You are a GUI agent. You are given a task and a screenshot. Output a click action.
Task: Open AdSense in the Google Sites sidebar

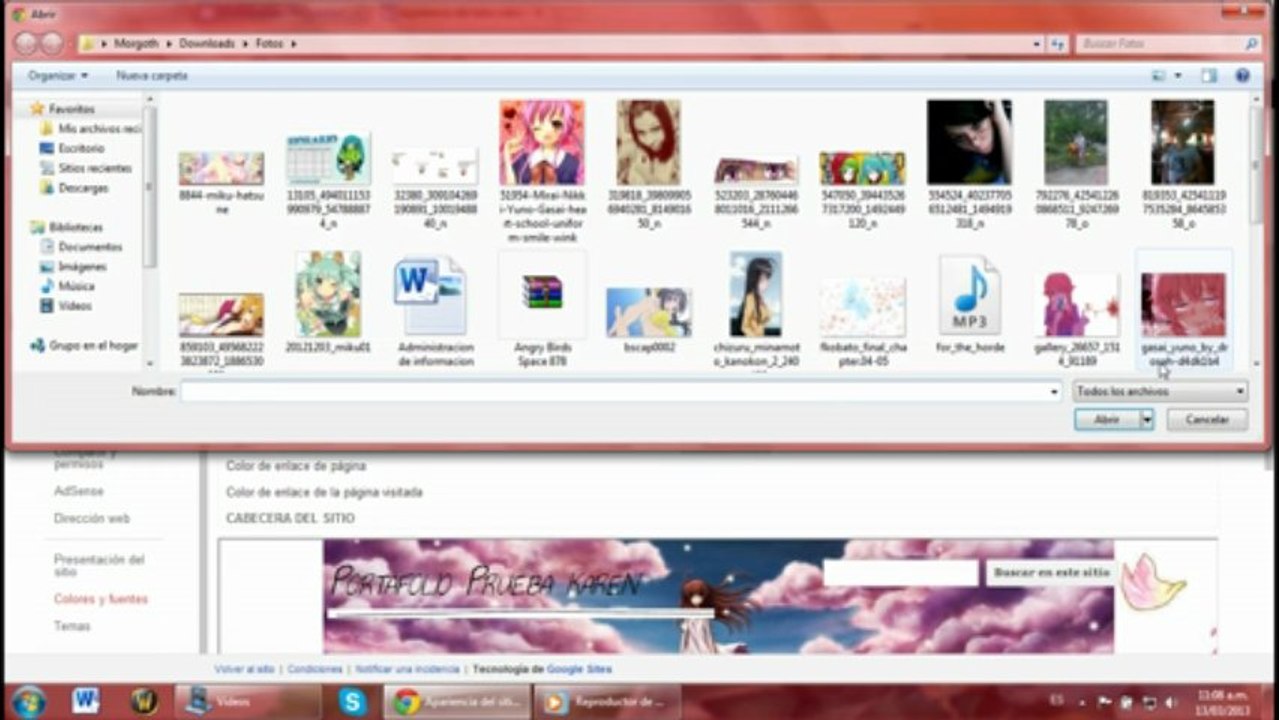coord(79,491)
